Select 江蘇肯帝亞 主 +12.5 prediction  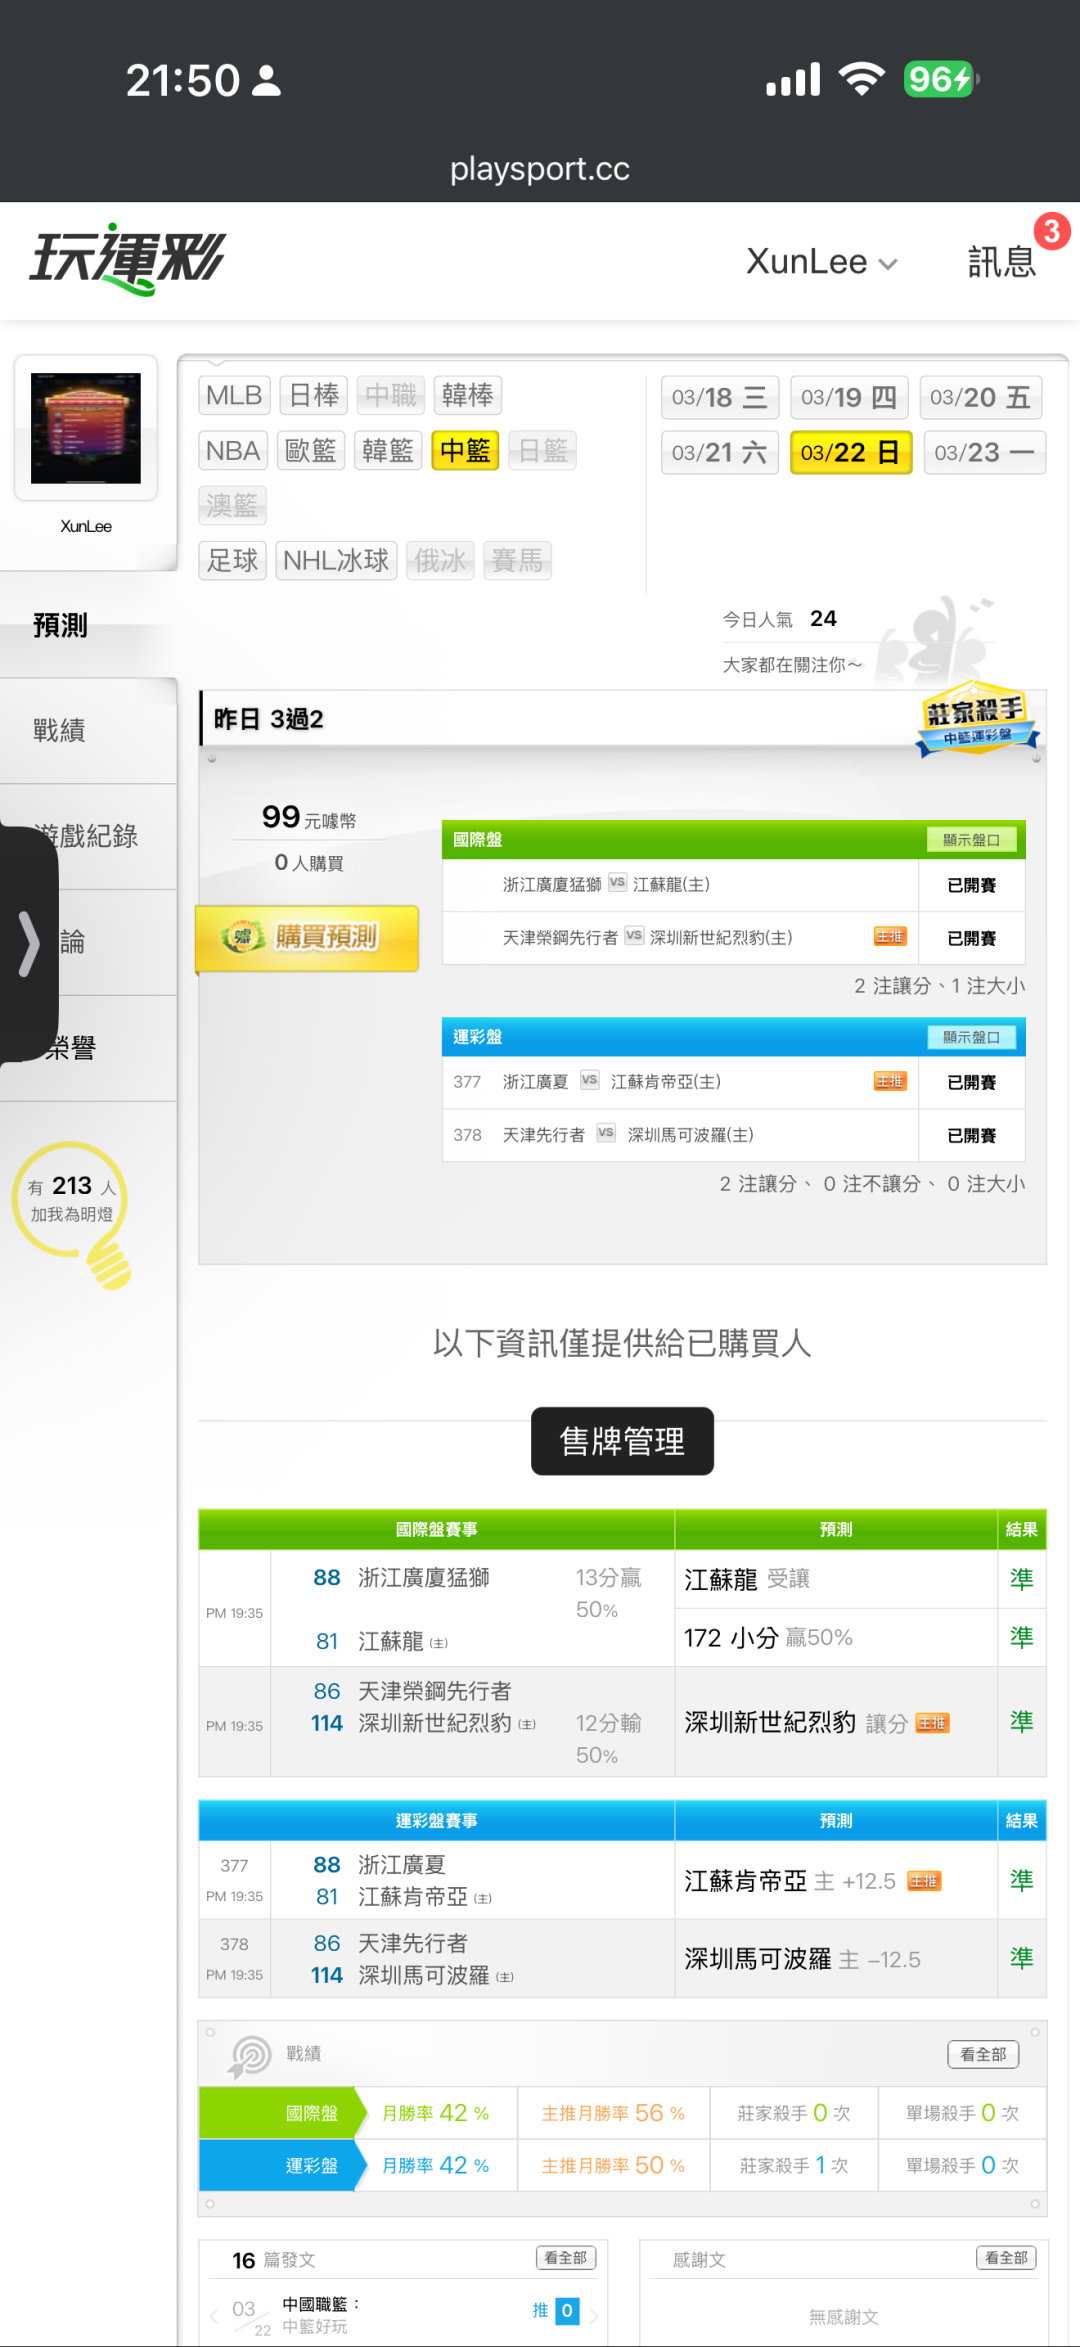(836, 1880)
